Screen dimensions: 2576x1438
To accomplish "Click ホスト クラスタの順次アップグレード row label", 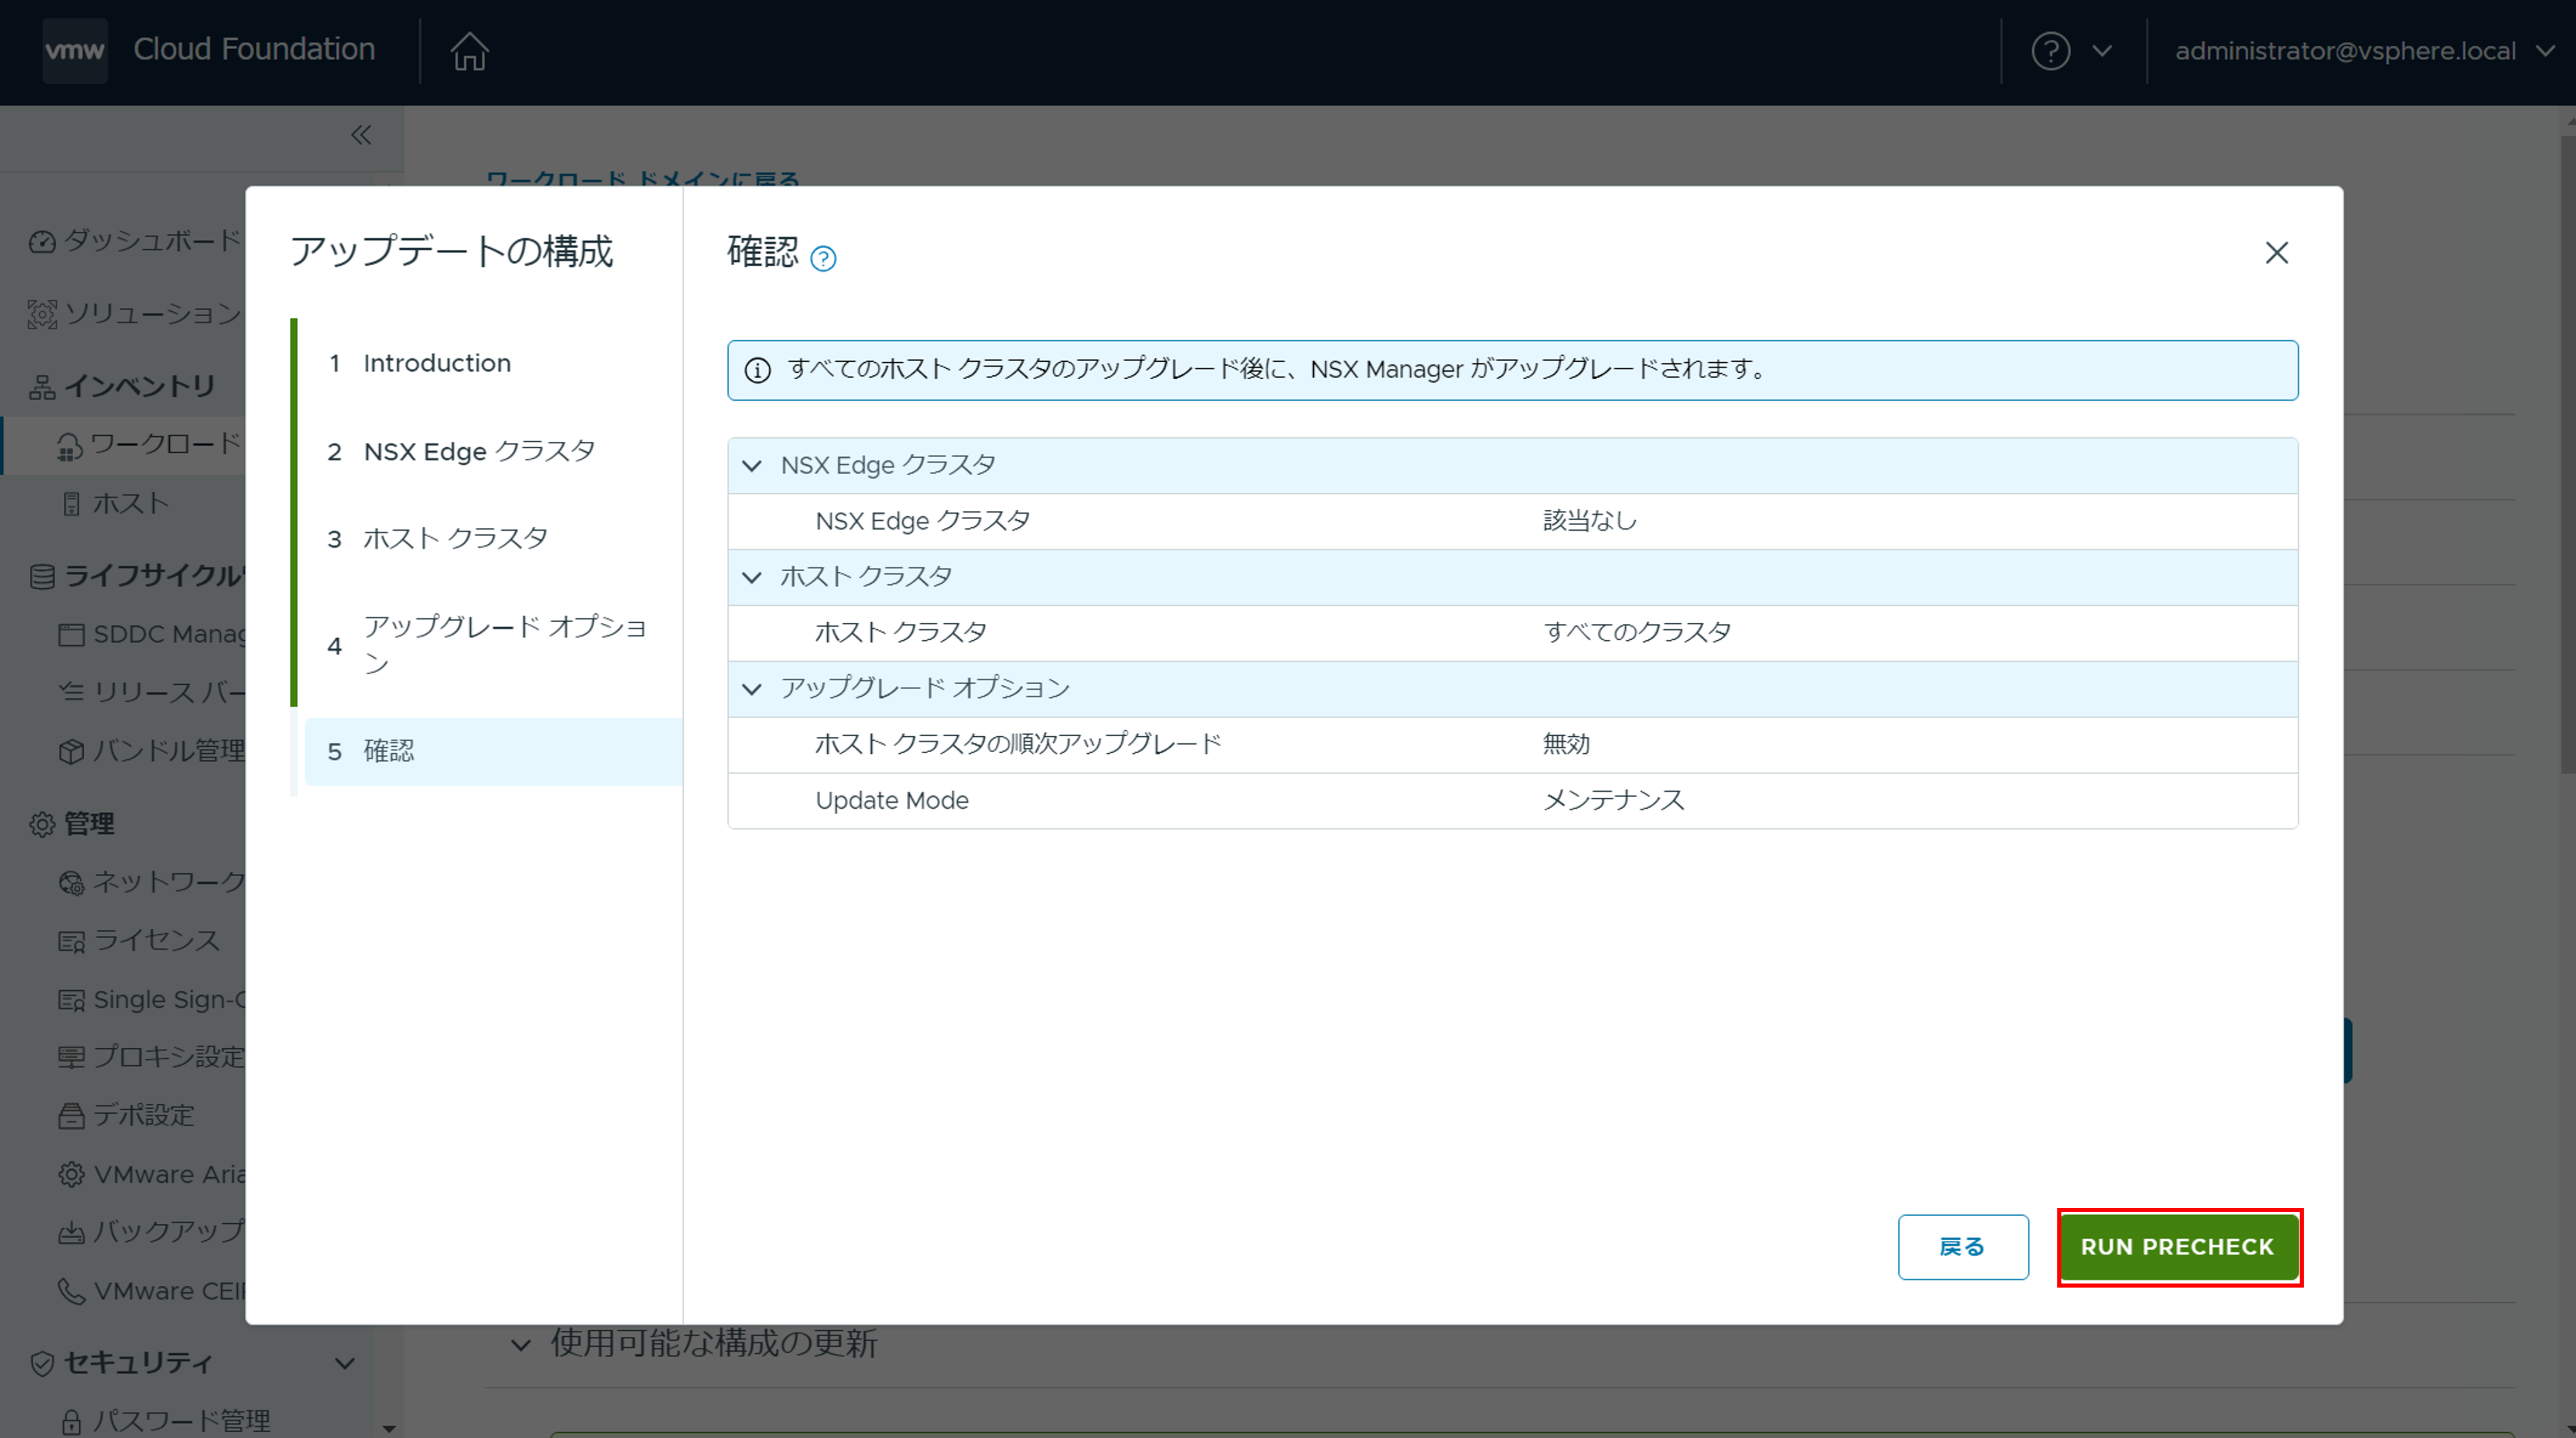I will [1018, 744].
